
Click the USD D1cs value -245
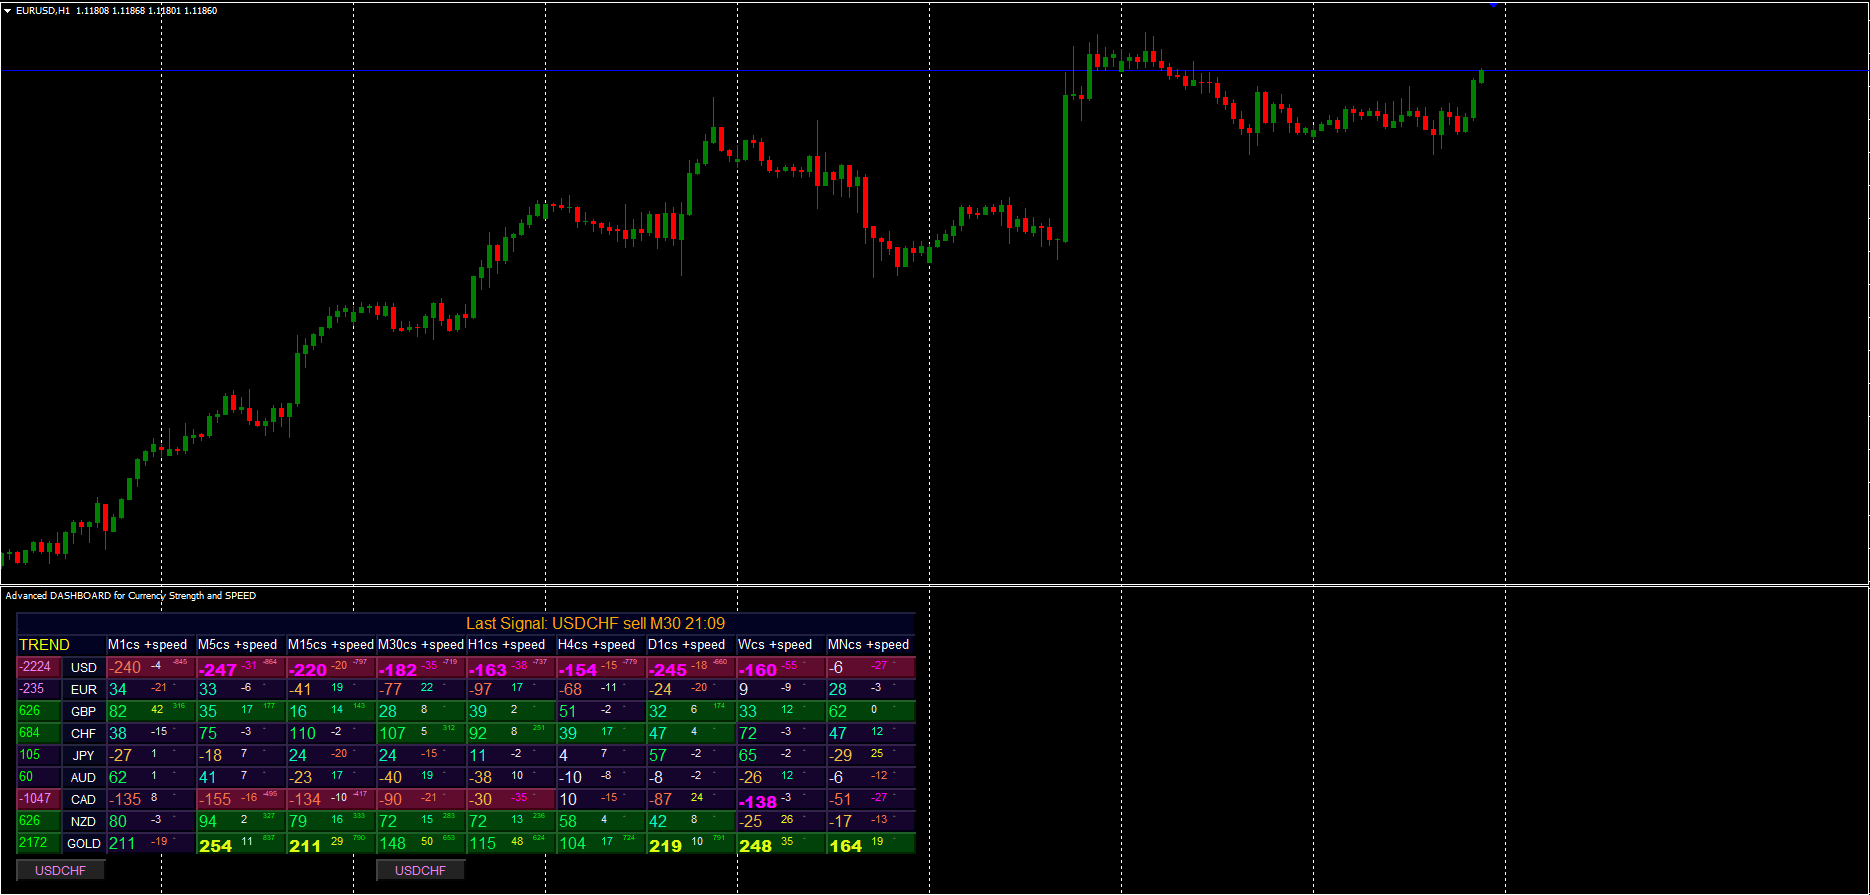click(668, 670)
